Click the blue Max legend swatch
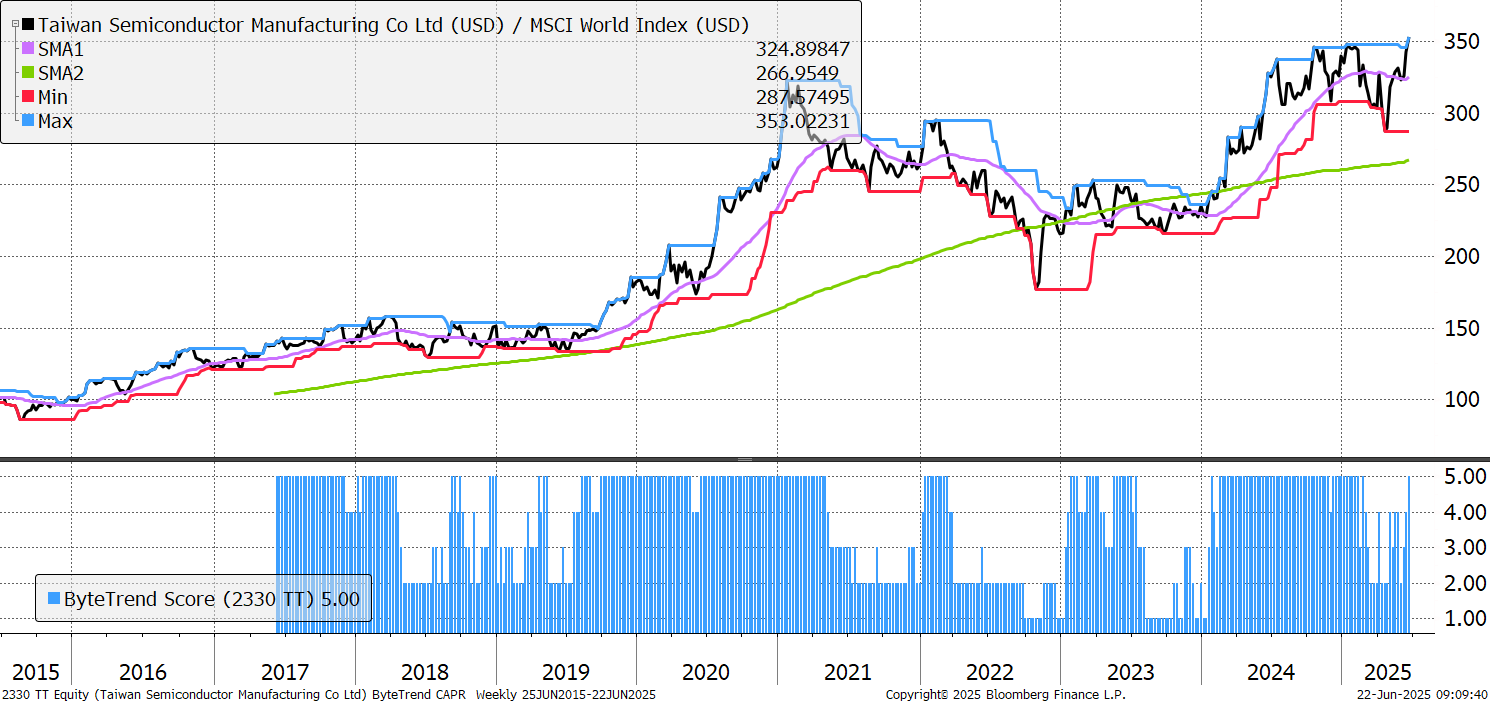The height and width of the screenshot is (703, 1490). 29,121
